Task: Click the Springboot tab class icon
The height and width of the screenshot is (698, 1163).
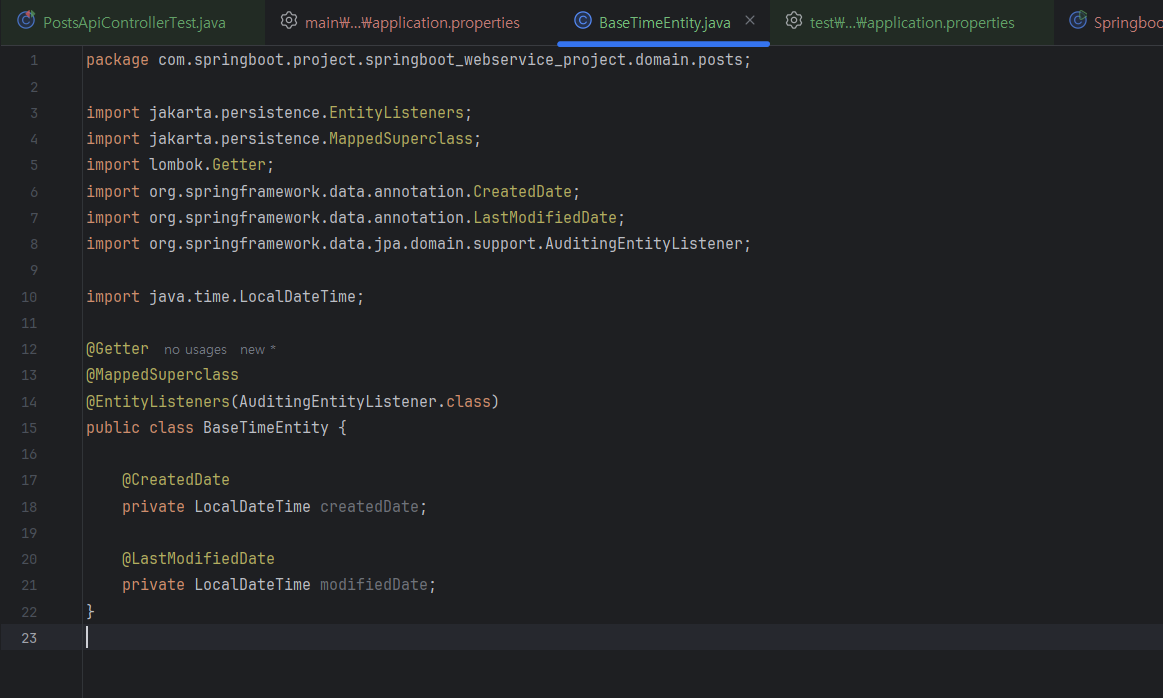Action: point(1078,21)
